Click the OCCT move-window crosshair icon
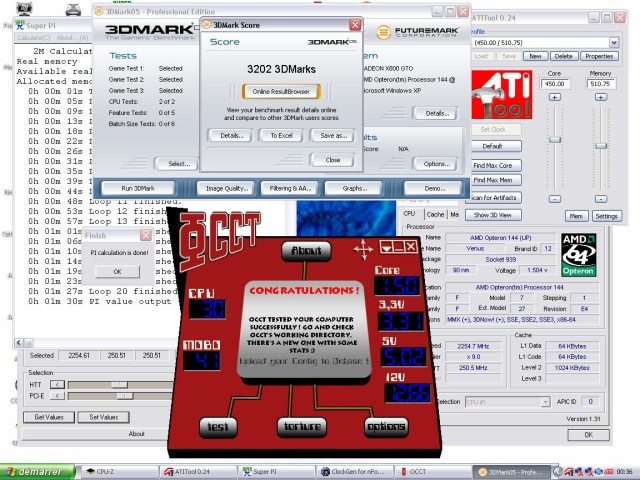This screenshot has height=480, width=640. pos(361,247)
